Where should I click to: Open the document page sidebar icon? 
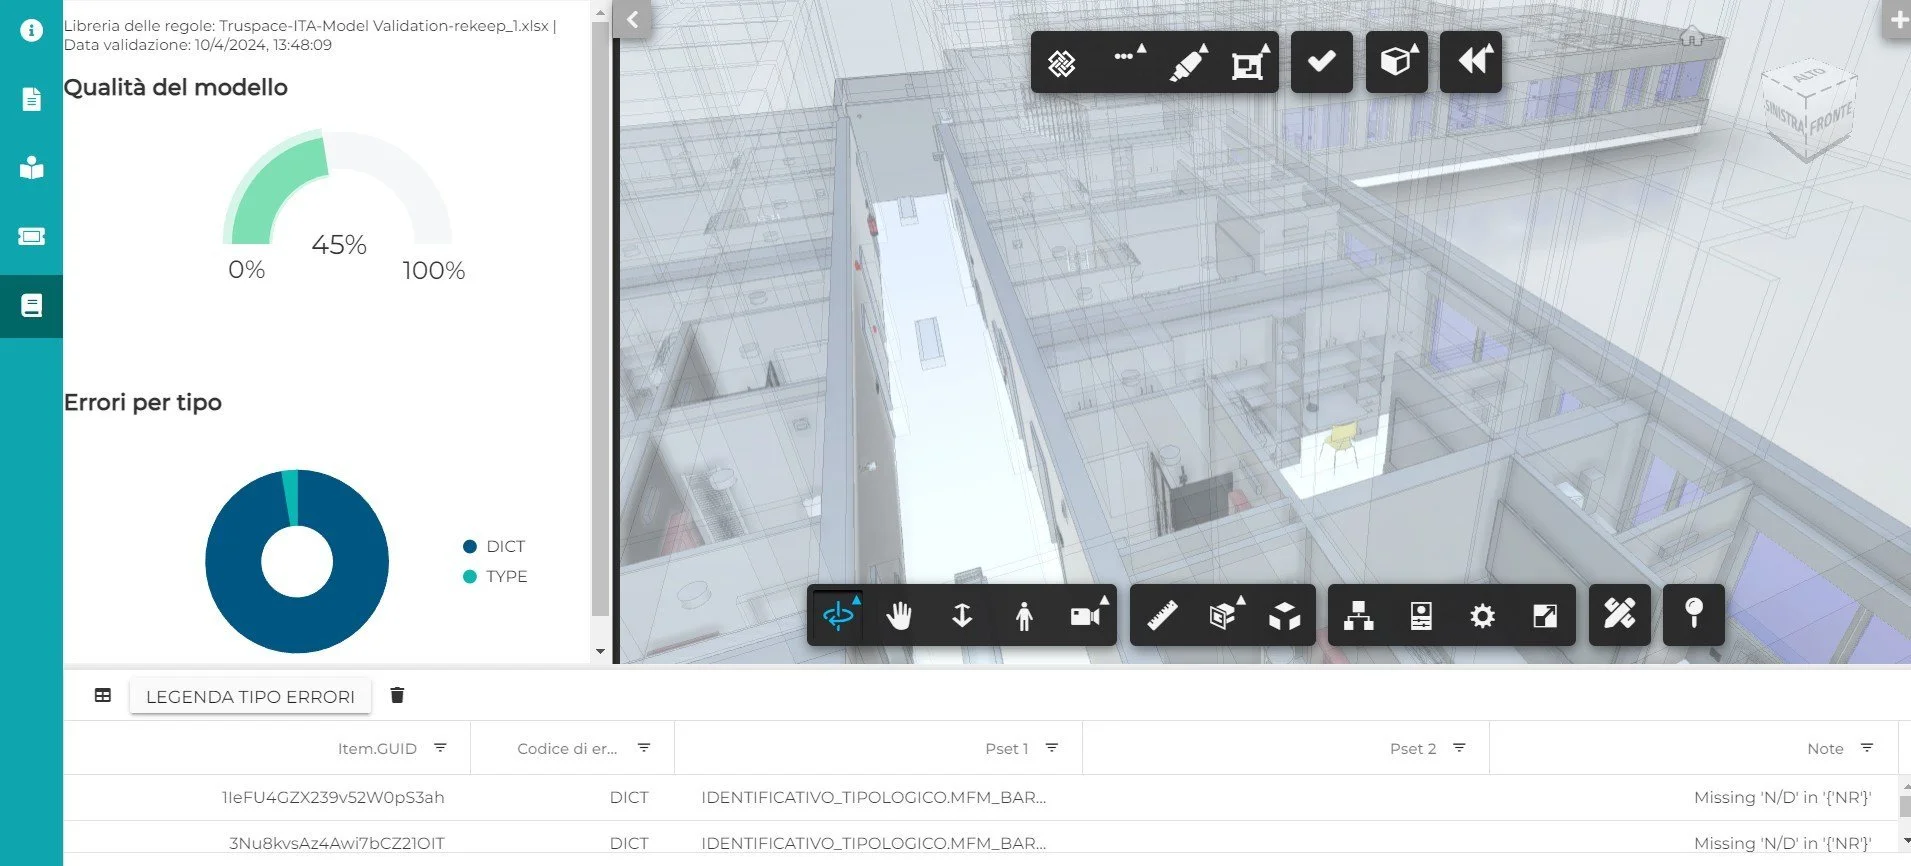tap(31, 99)
